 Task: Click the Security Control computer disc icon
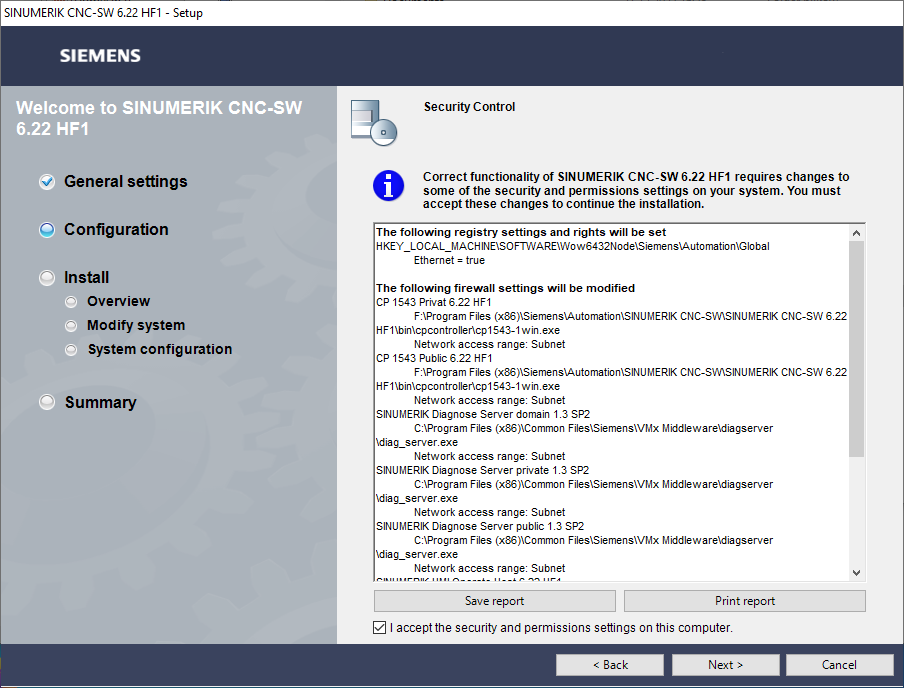pos(373,122)
